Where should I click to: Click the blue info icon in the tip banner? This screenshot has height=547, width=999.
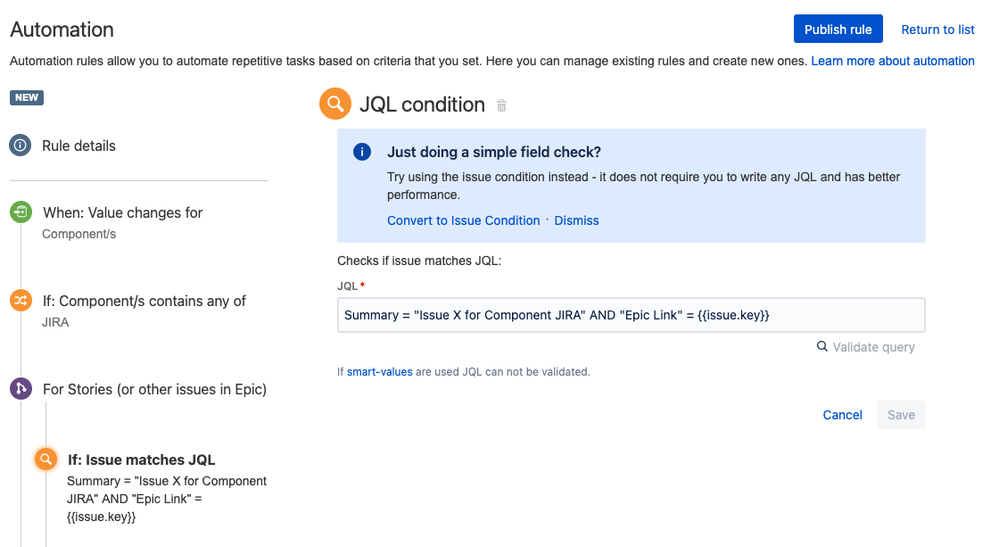tap(362, 153)
